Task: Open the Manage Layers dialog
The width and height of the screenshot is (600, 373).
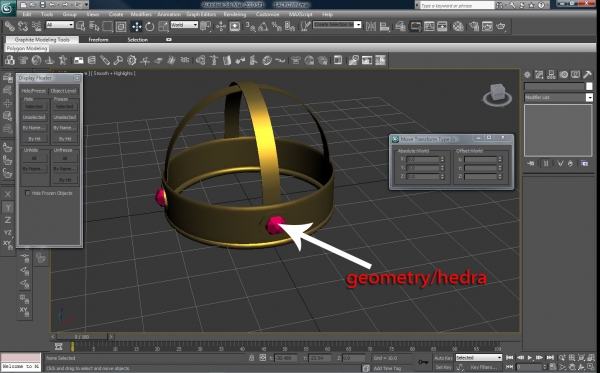Action: tap(400, 26)
